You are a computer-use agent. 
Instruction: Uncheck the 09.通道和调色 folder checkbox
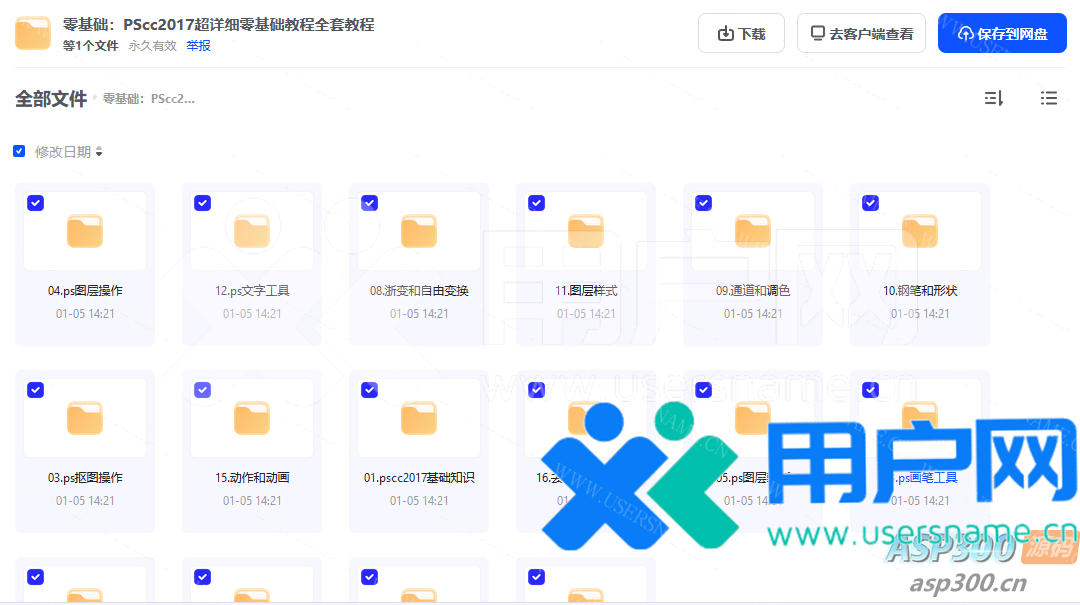[x=703, y=203]
